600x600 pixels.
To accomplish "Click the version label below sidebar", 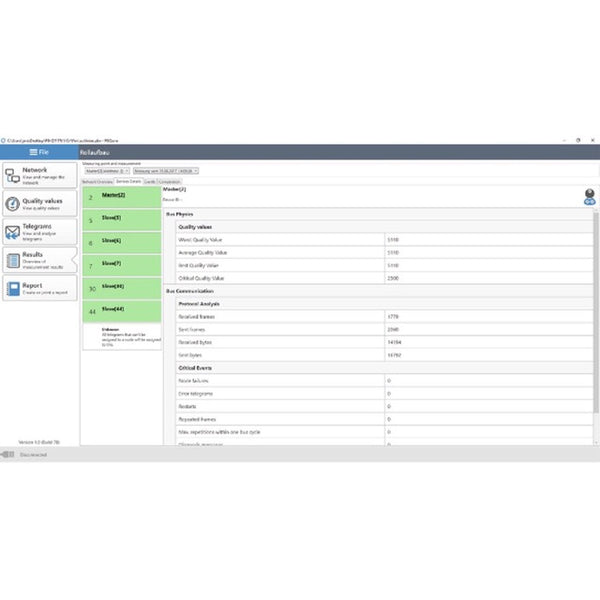I will click(39, 442).
